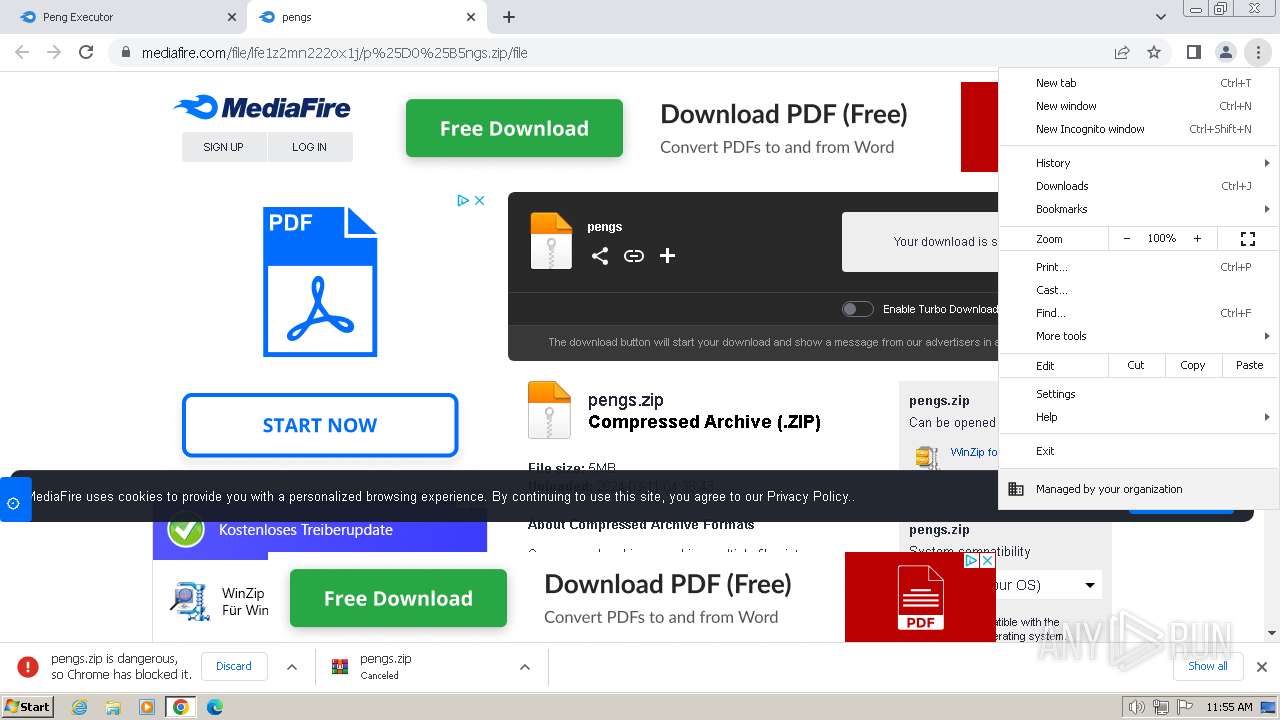Select Exit from the menu
Image resolution: width=1280 pixels, height=720 pixels.
pos(1139,451)
